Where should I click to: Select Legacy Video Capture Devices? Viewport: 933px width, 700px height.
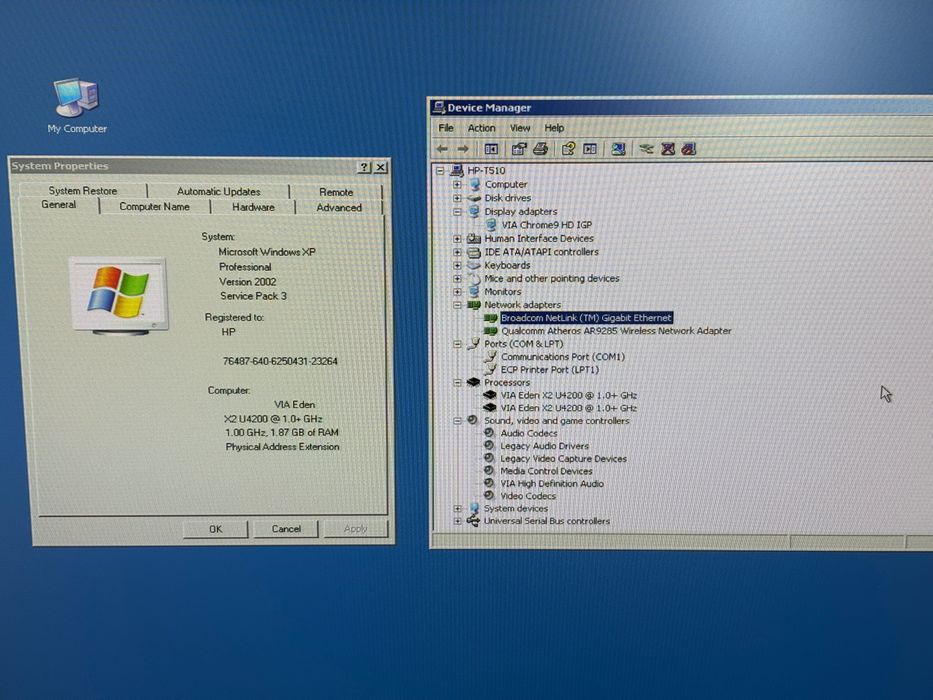563,458
